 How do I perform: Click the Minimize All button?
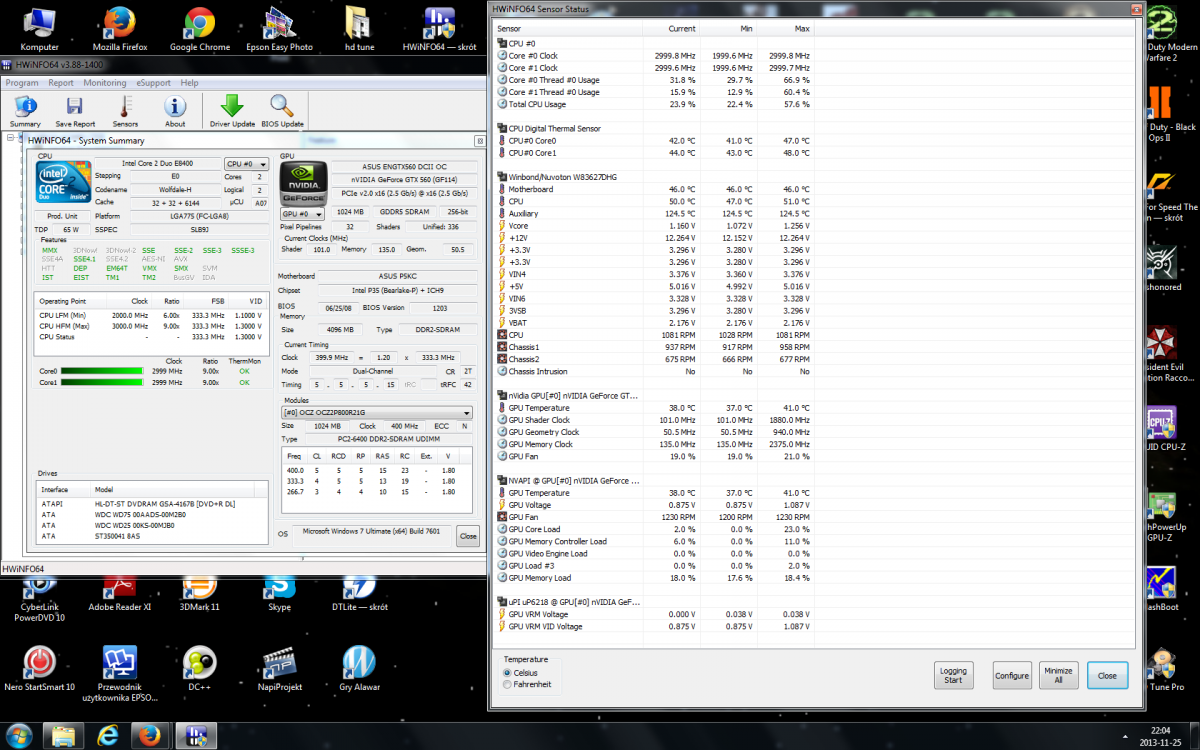1059,675
